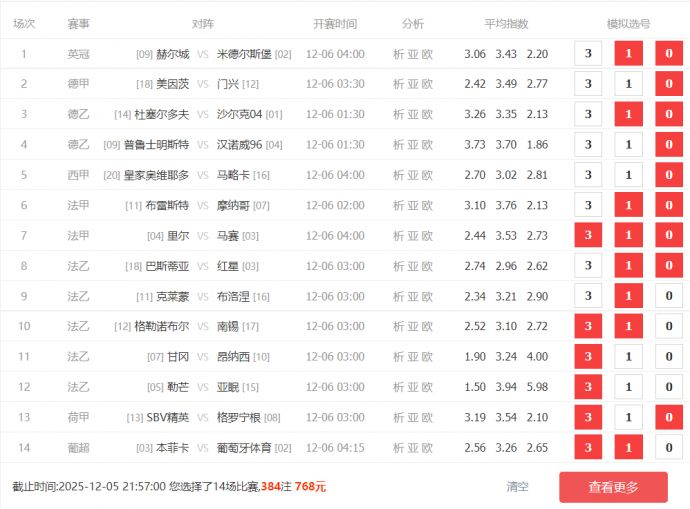Deselect the 1 (draw) pick for 杜塞尔多夫 match

point(628,115)
